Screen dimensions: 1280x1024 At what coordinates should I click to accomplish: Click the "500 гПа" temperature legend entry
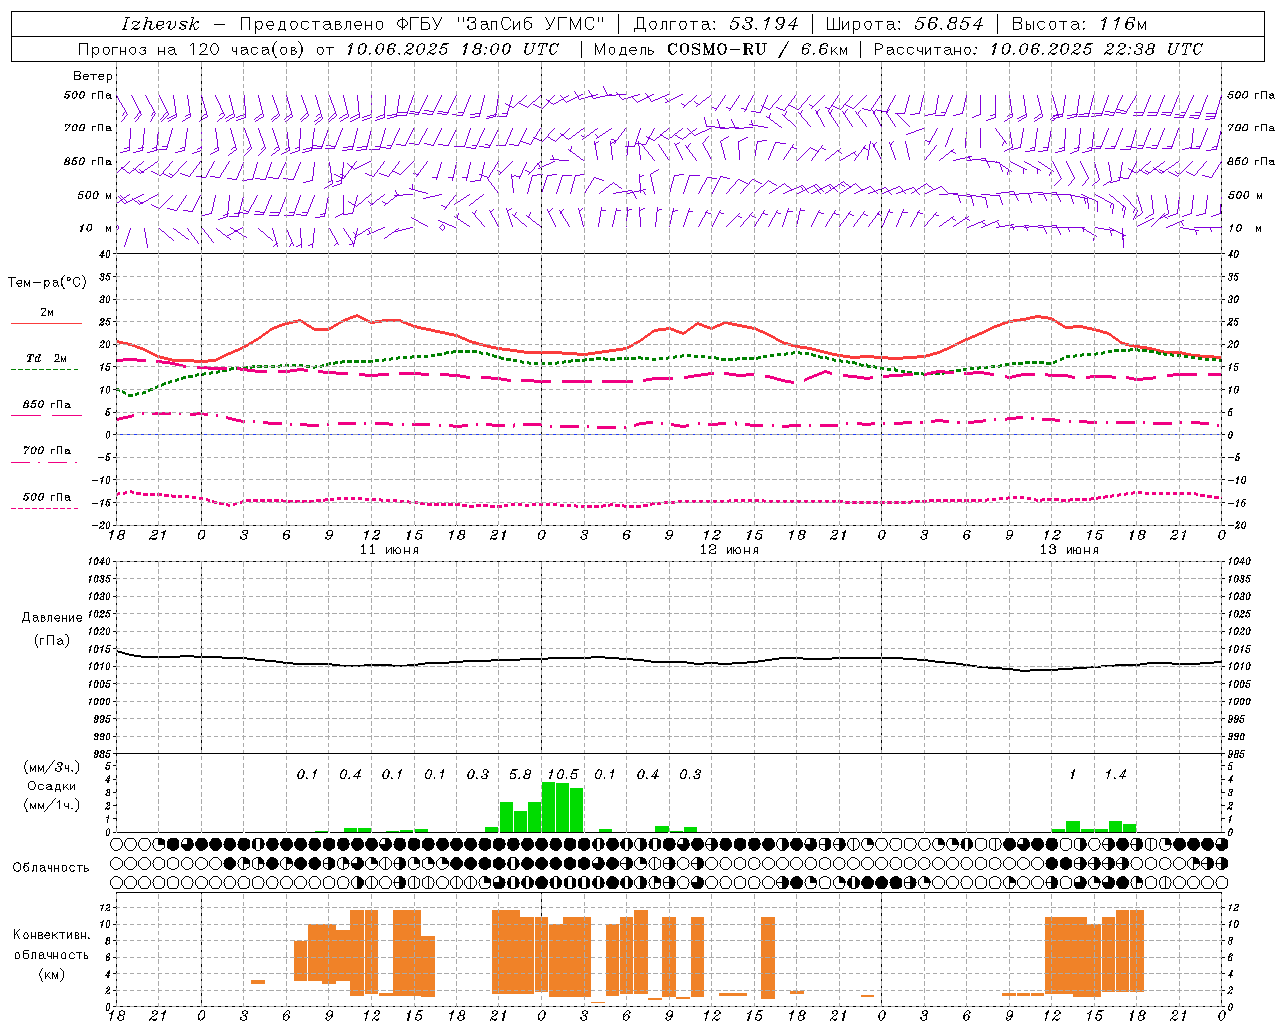tap(46, 497)
